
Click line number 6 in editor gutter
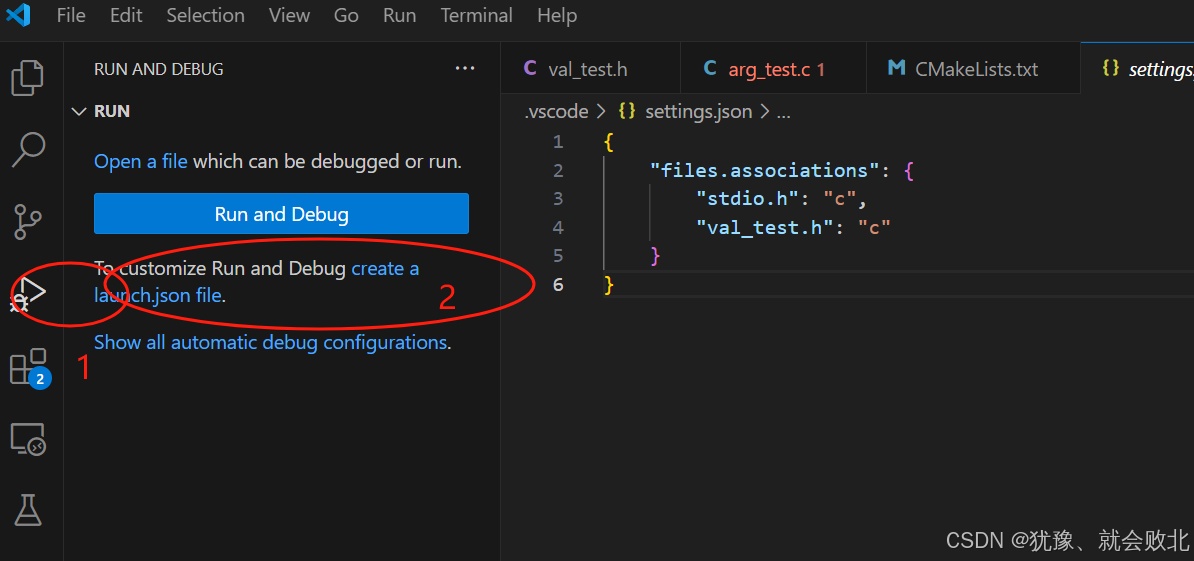[x=558, y=285]
